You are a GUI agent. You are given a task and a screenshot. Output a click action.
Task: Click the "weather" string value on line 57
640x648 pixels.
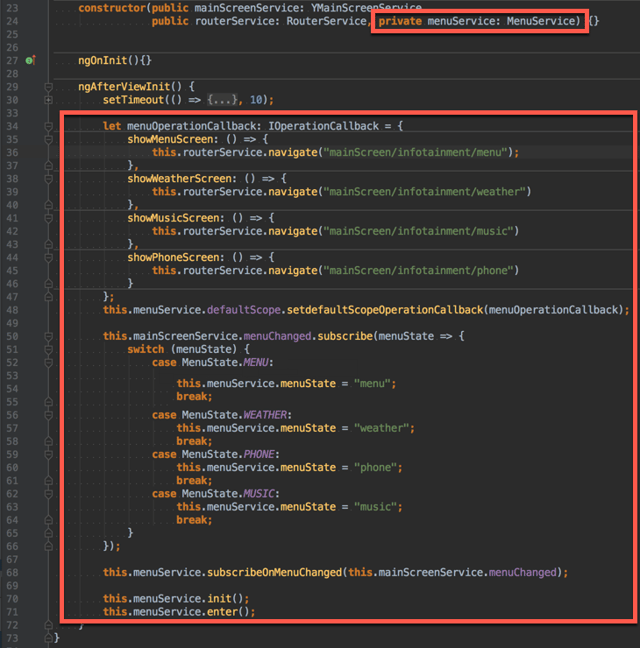click(x=381, y=428)
